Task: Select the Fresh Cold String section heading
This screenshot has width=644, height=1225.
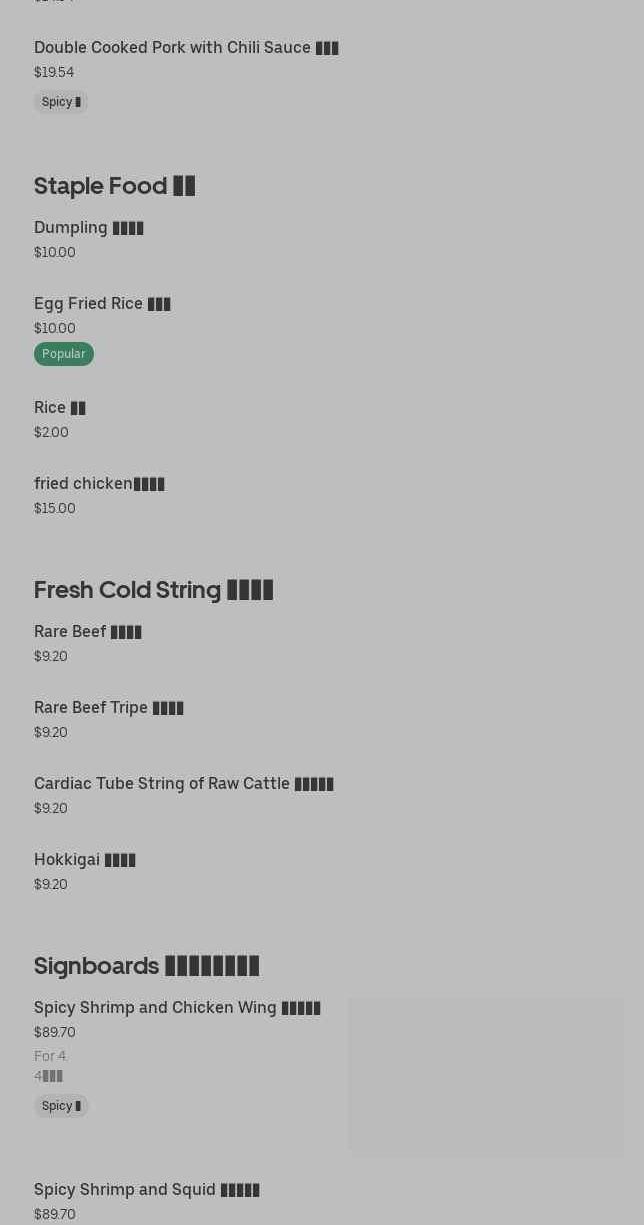Action: (153, 590)
